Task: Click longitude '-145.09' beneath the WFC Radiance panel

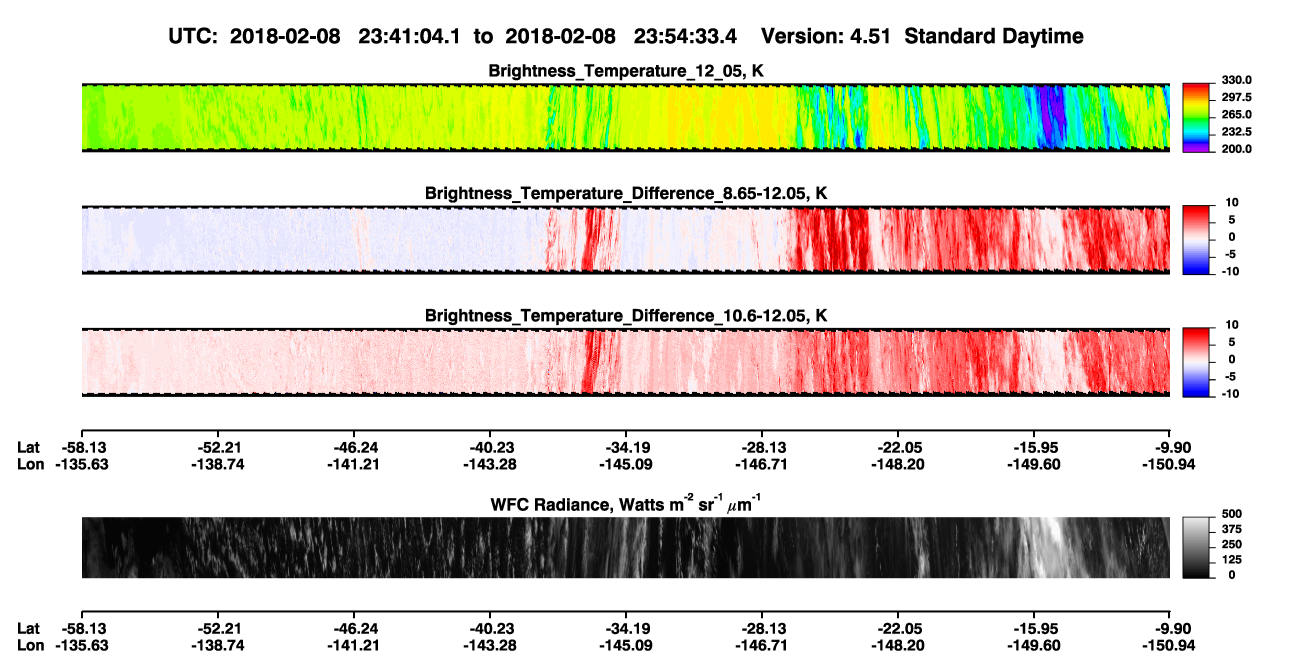Action: click(627, 646)
